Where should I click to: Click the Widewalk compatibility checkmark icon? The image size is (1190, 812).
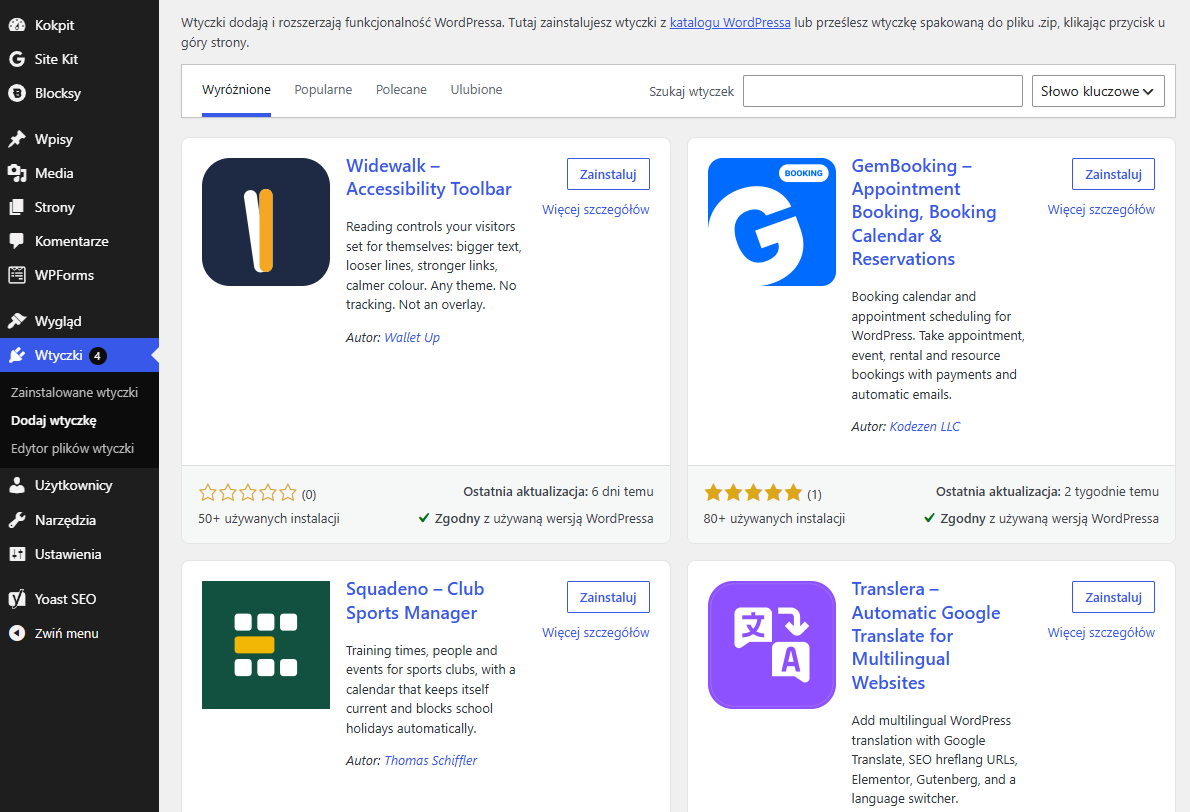(x=424, y=518)
